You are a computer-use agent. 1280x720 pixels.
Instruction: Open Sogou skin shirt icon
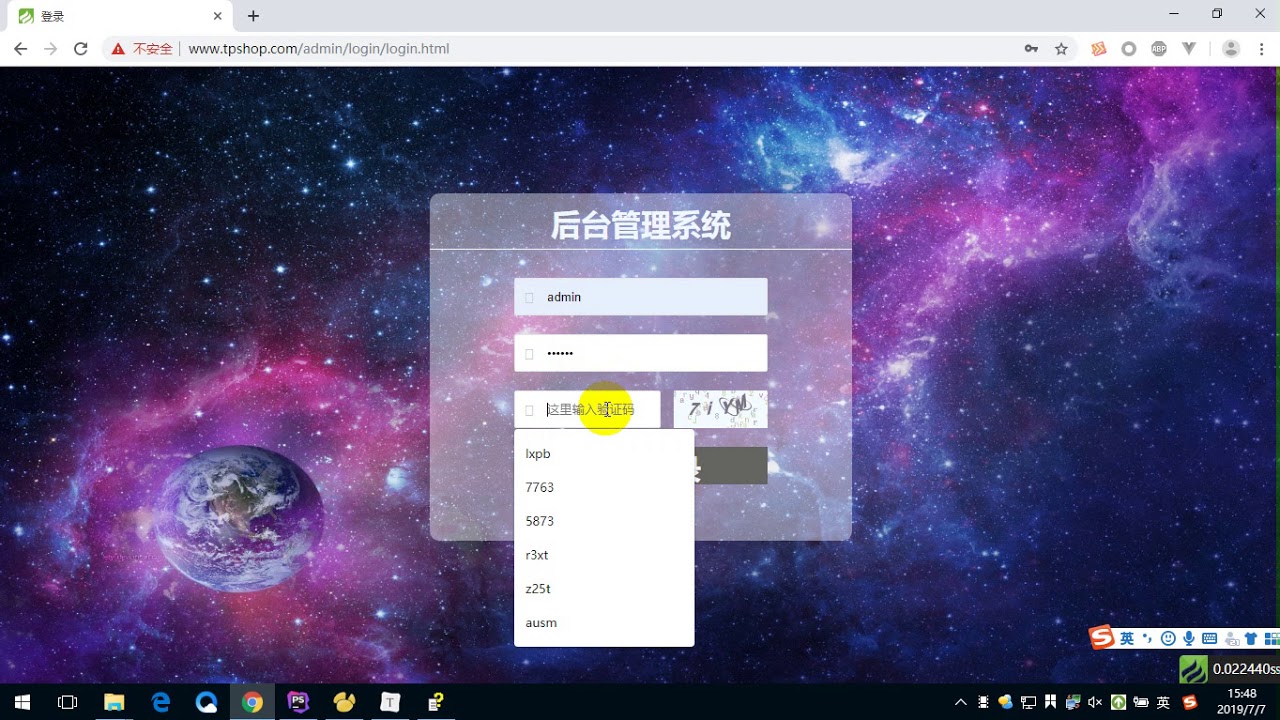[1251, 638]
